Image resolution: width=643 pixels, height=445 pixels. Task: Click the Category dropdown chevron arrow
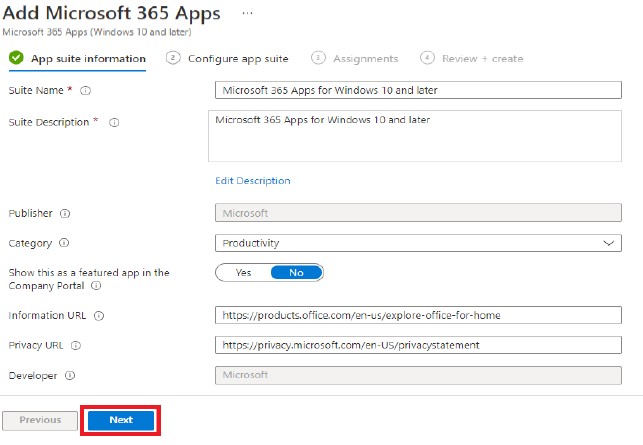click(609, 243)
